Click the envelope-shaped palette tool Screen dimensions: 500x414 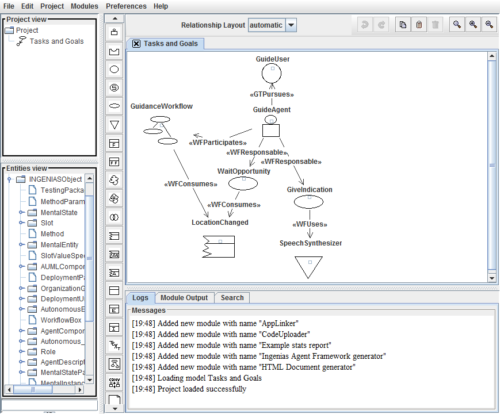click(114, 51)
